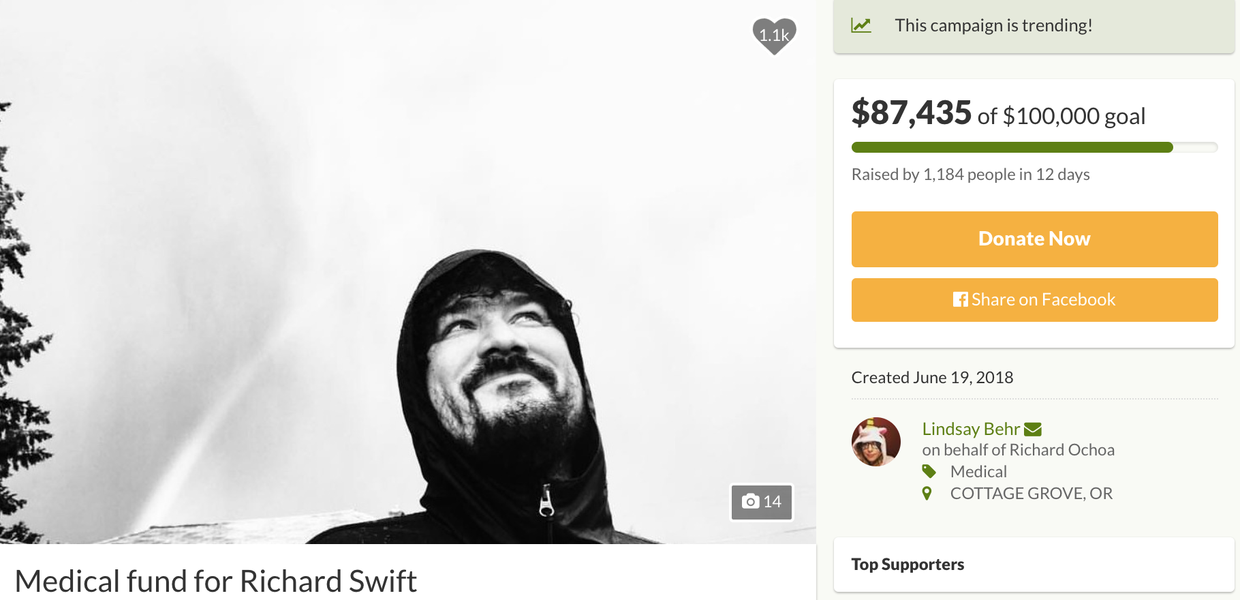This screenshot has width=1240, height=600.
Task: Select the Medical category link
Action: coord(978,471)
